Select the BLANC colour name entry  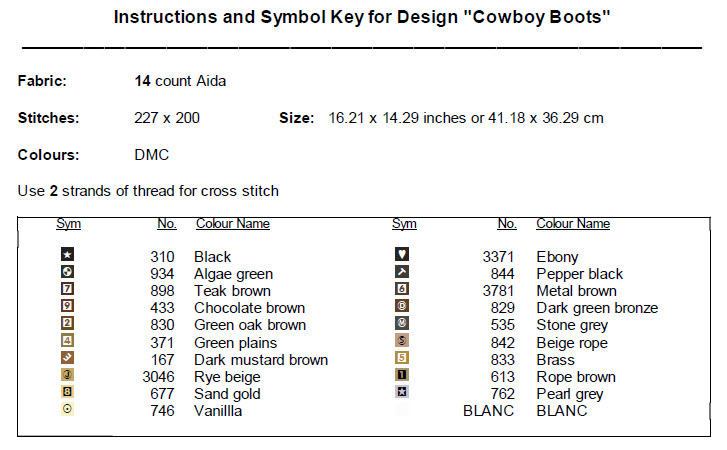pyautogui.click(x=562, y=411)
